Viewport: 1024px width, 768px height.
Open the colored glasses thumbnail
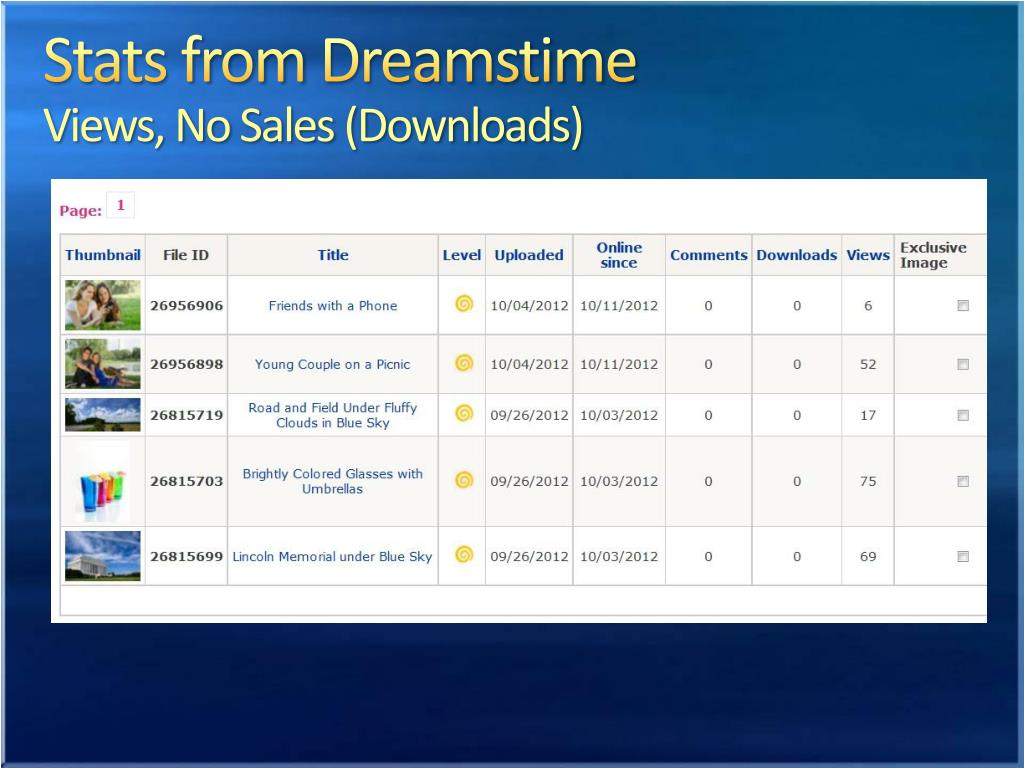point(103,481)
